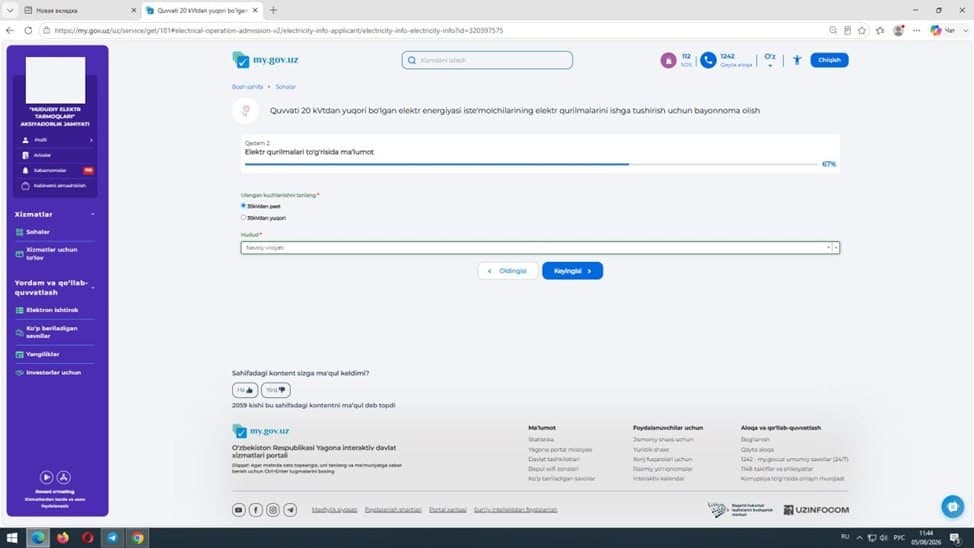The image size is (974, 548).
Task: Open Elektron ishtirok sidebar item
Action: pos(52,310)
